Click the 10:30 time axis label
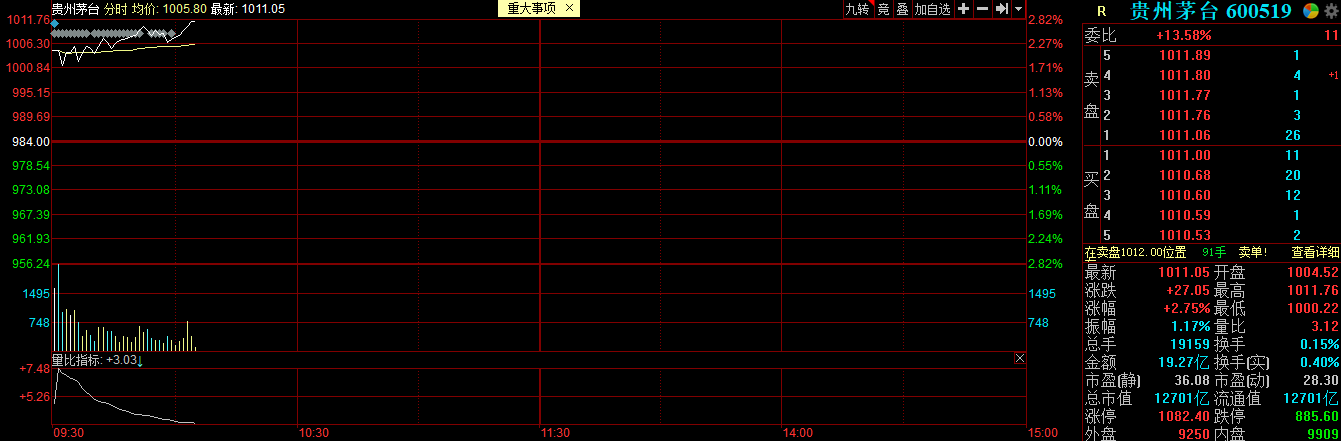 click(314, 433)
